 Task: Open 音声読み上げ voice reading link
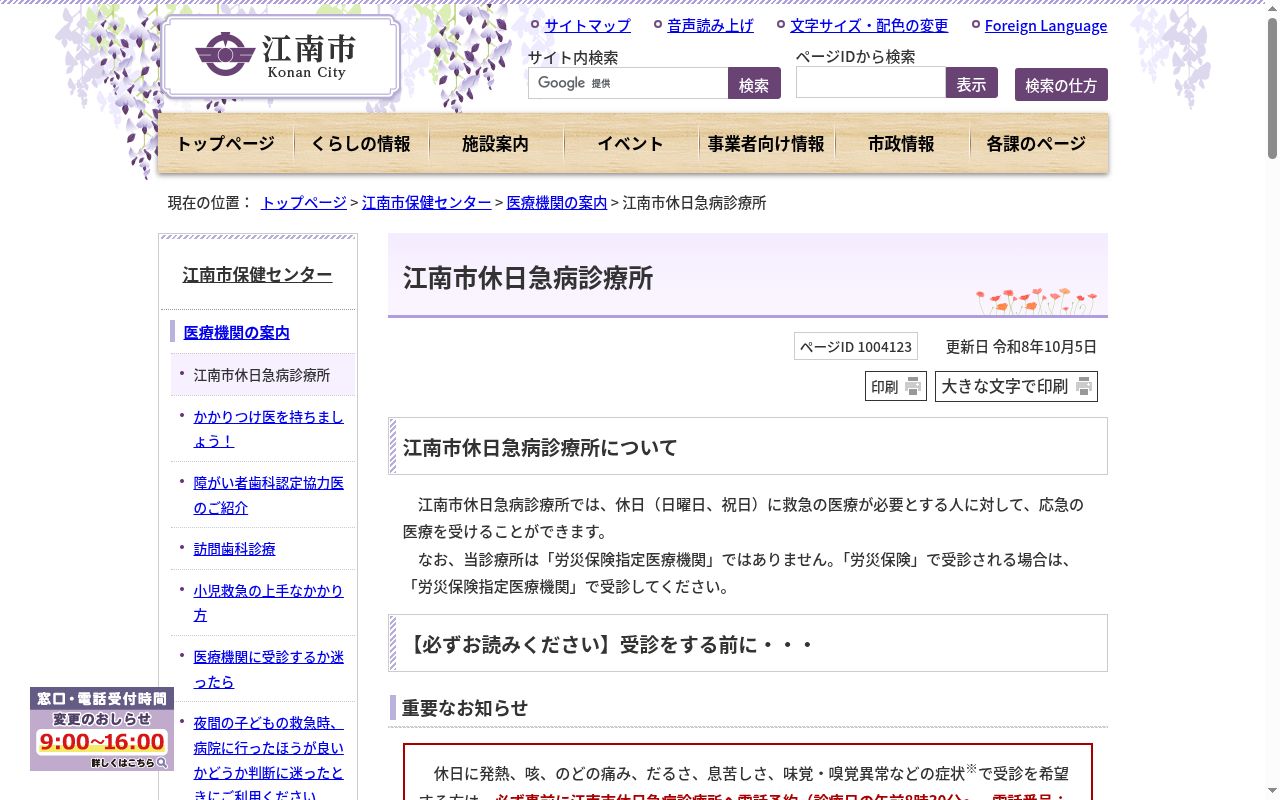tap(710, 26)
